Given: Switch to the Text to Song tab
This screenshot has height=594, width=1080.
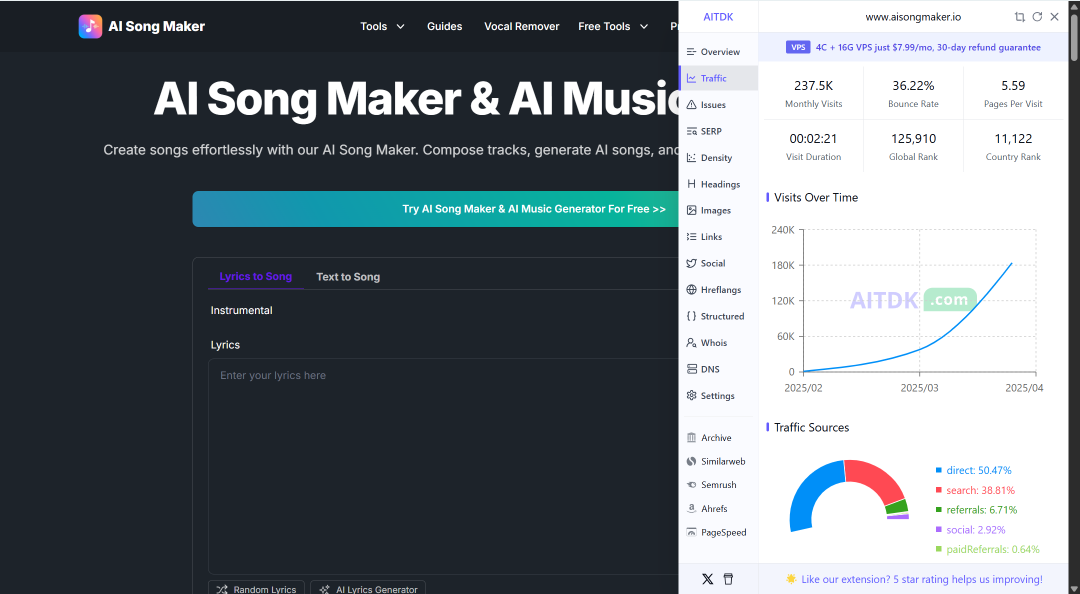Looking at the screenshot, I should coord(348,277).
